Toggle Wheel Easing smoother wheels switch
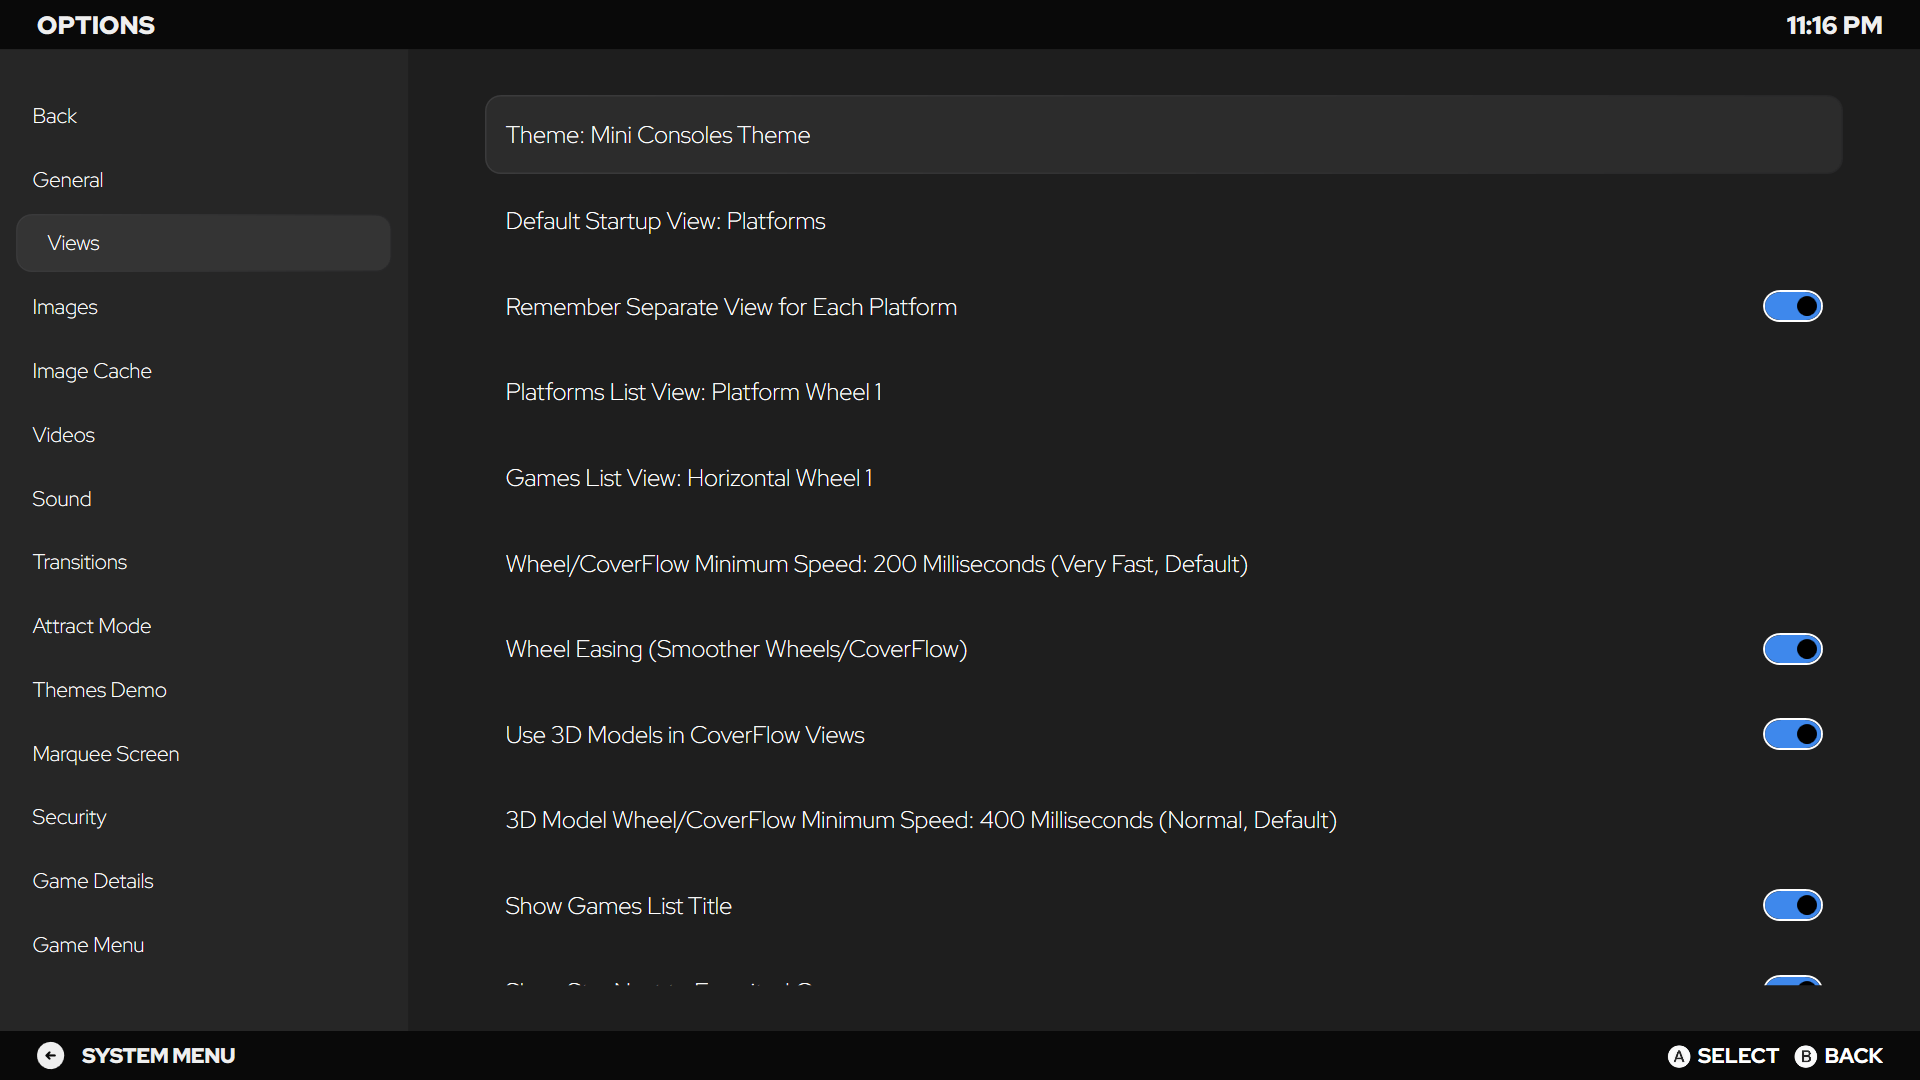 pos(1793,649)
